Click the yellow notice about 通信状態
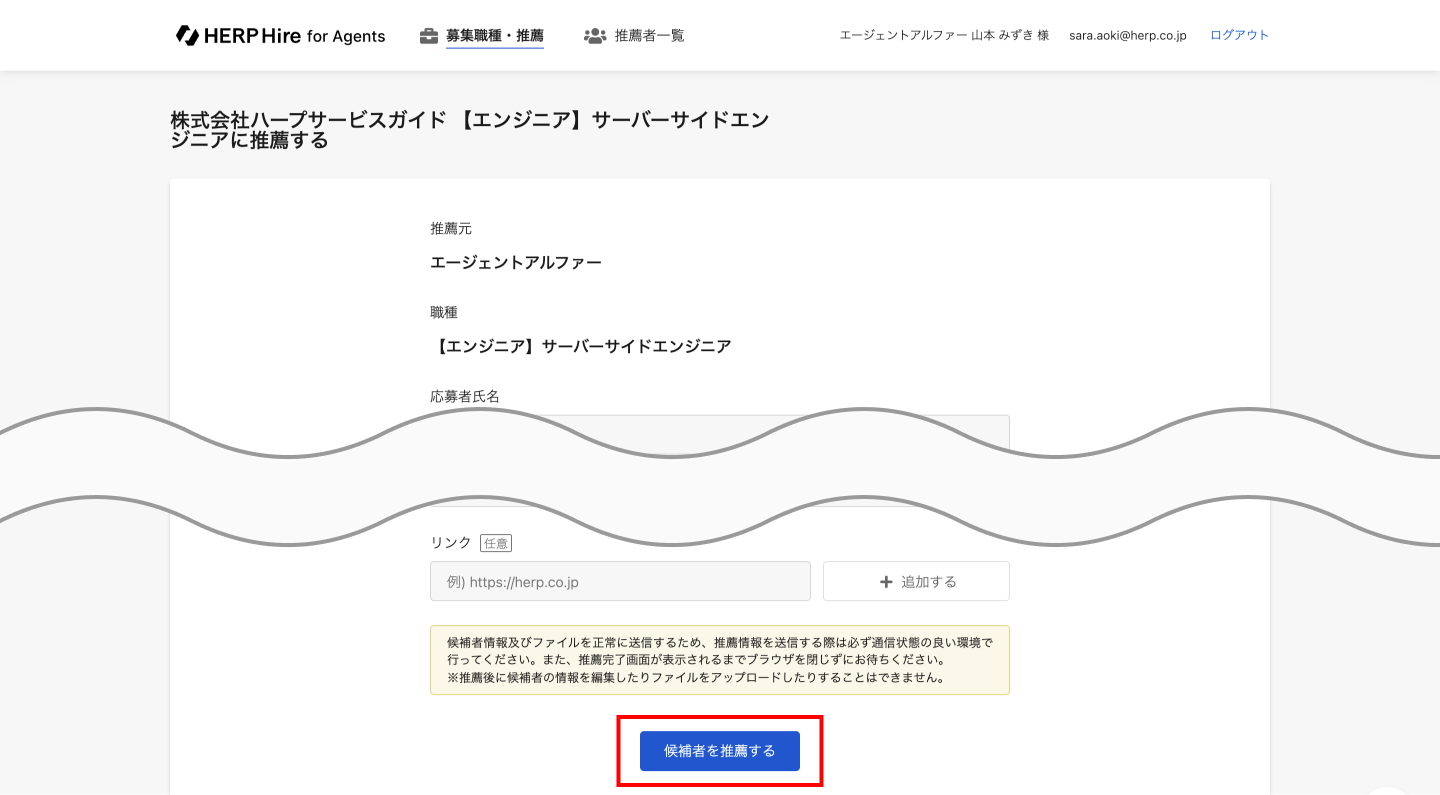 coord(720,660)
